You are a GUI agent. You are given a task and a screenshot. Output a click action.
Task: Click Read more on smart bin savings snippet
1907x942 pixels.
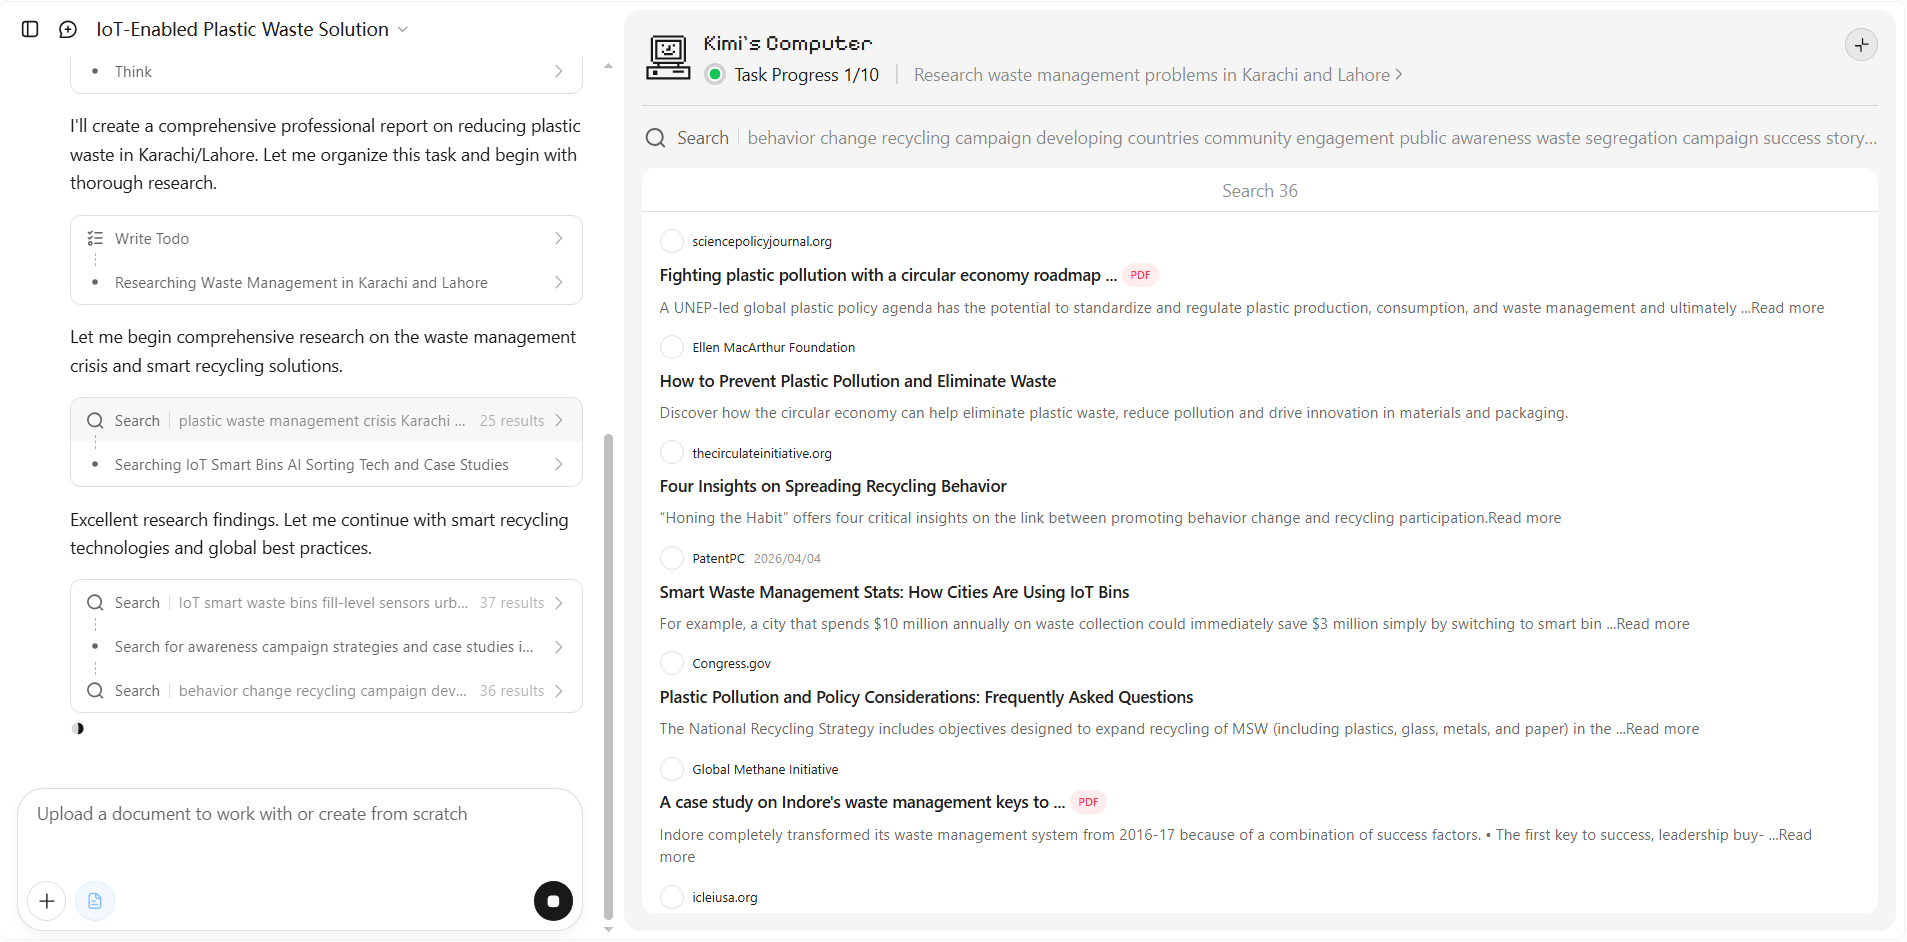pos(1652,624)
